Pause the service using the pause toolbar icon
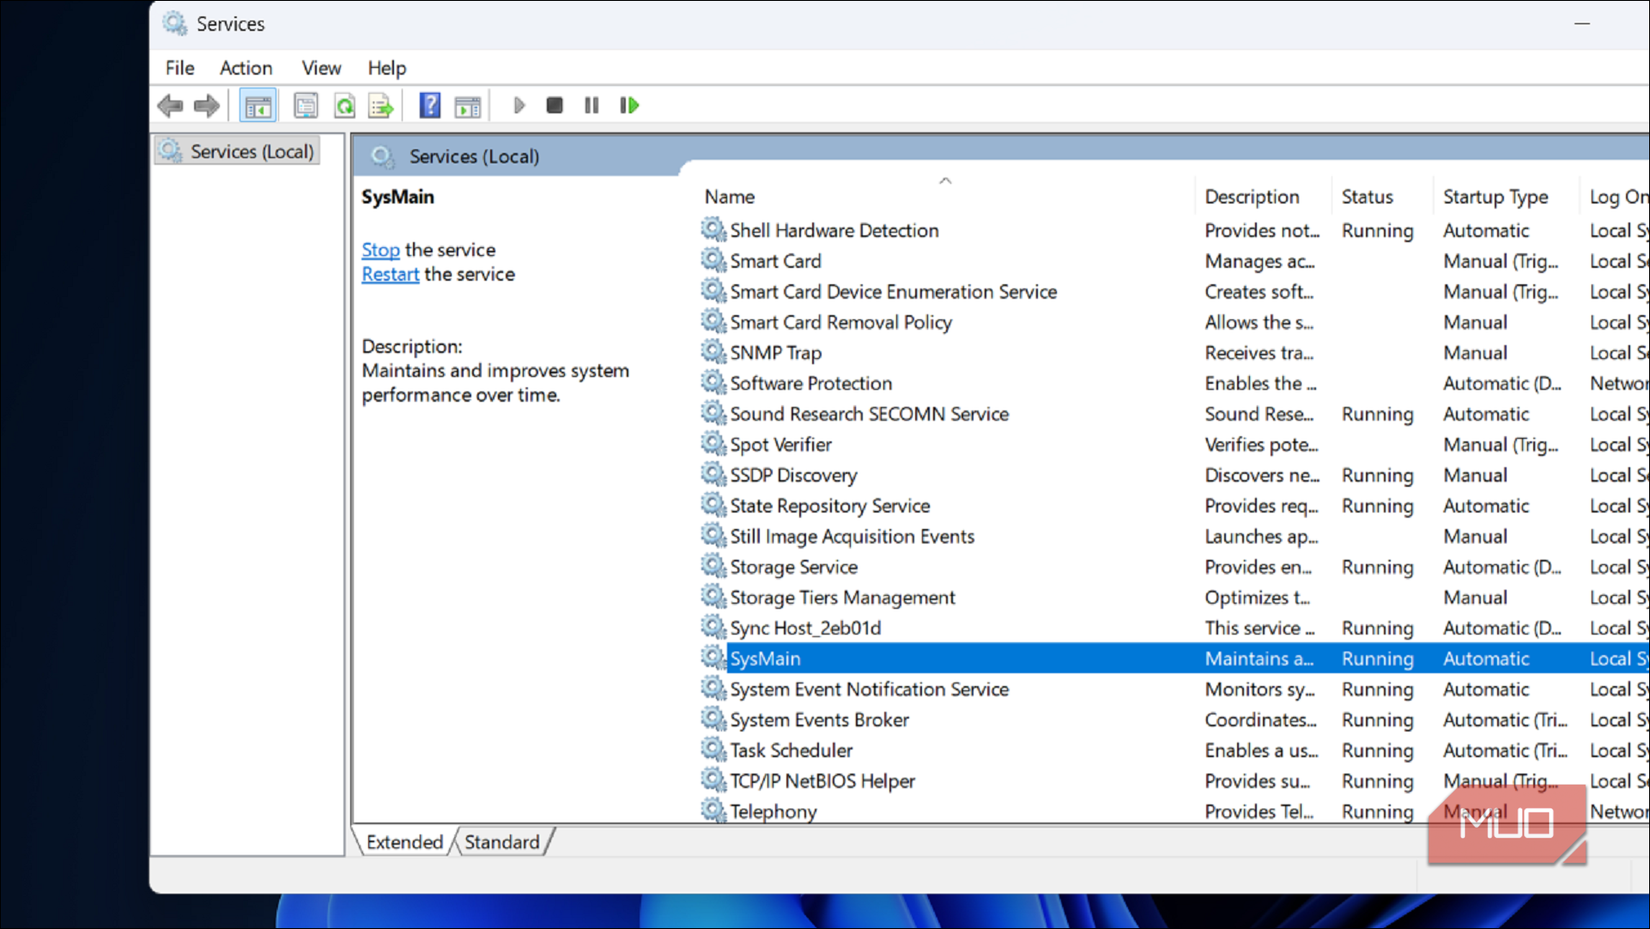 coord(591,105)
